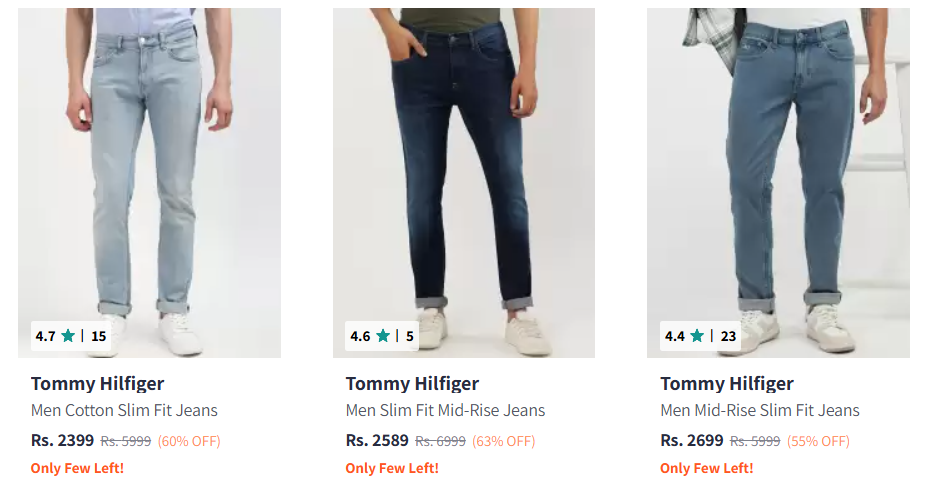Click the (60% OFF) discount label

189,441
